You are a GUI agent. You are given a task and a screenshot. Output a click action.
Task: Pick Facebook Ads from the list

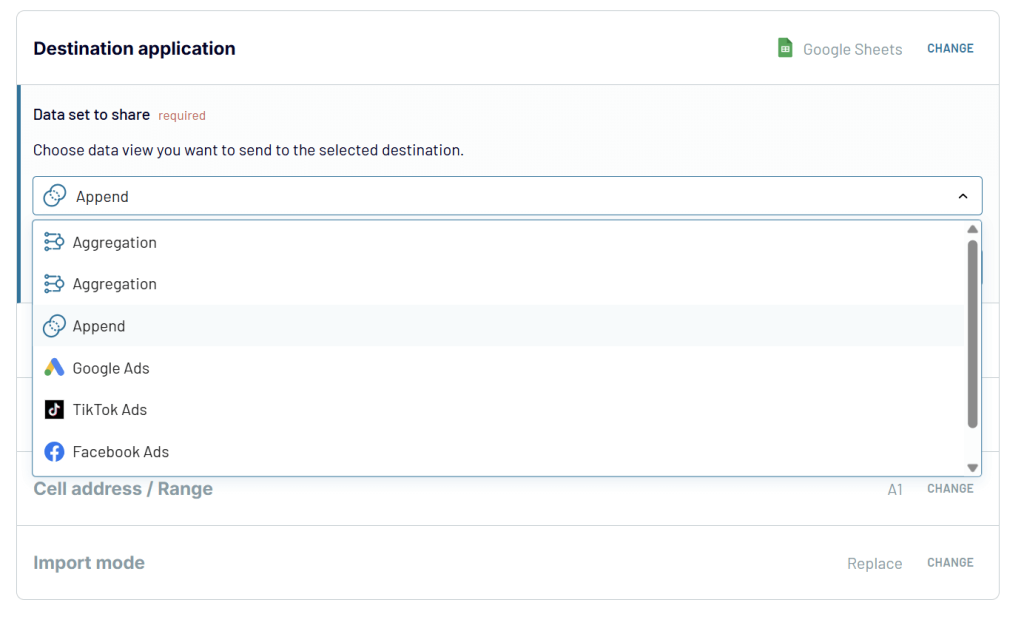tap(121, 452)
